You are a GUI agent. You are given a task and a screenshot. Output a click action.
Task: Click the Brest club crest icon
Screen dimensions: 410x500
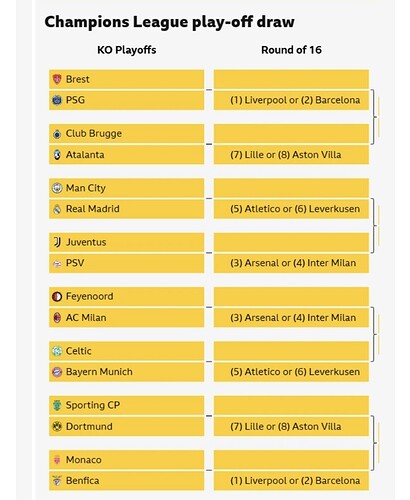57,79
